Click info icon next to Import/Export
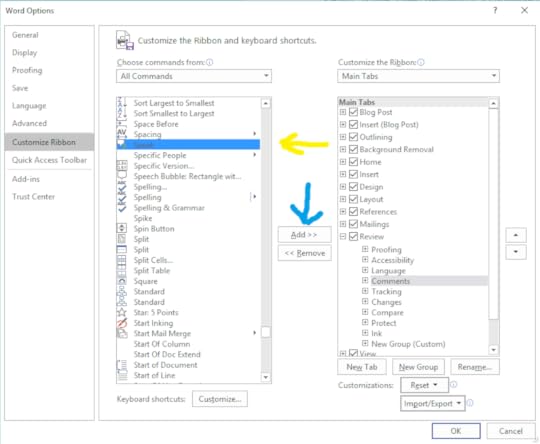 (470, 403)
